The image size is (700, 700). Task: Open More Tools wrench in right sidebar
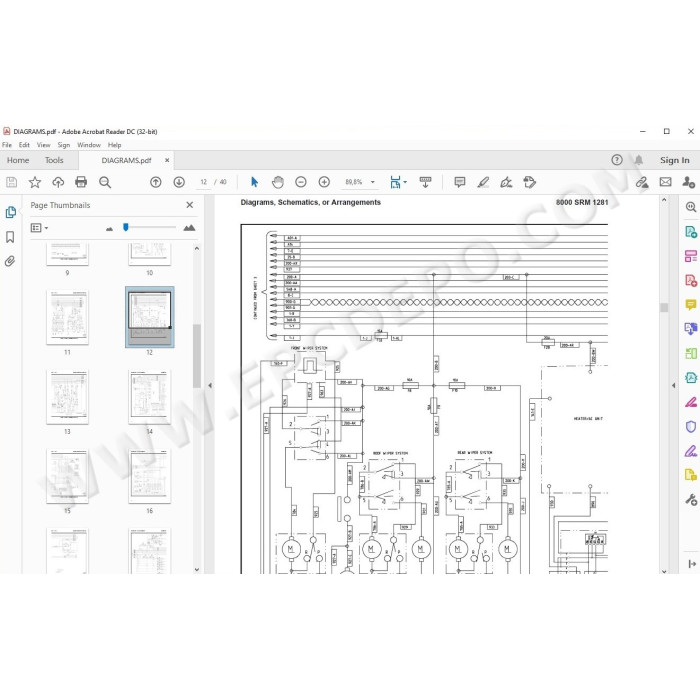pos(691,500)
